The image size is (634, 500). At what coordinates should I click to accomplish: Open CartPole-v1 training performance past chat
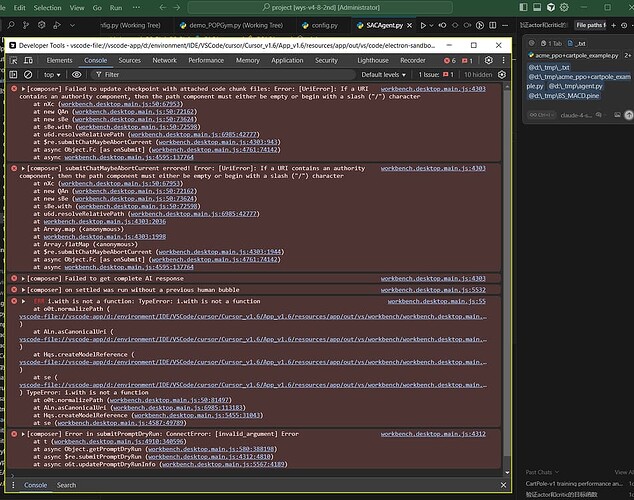point(574,483)
